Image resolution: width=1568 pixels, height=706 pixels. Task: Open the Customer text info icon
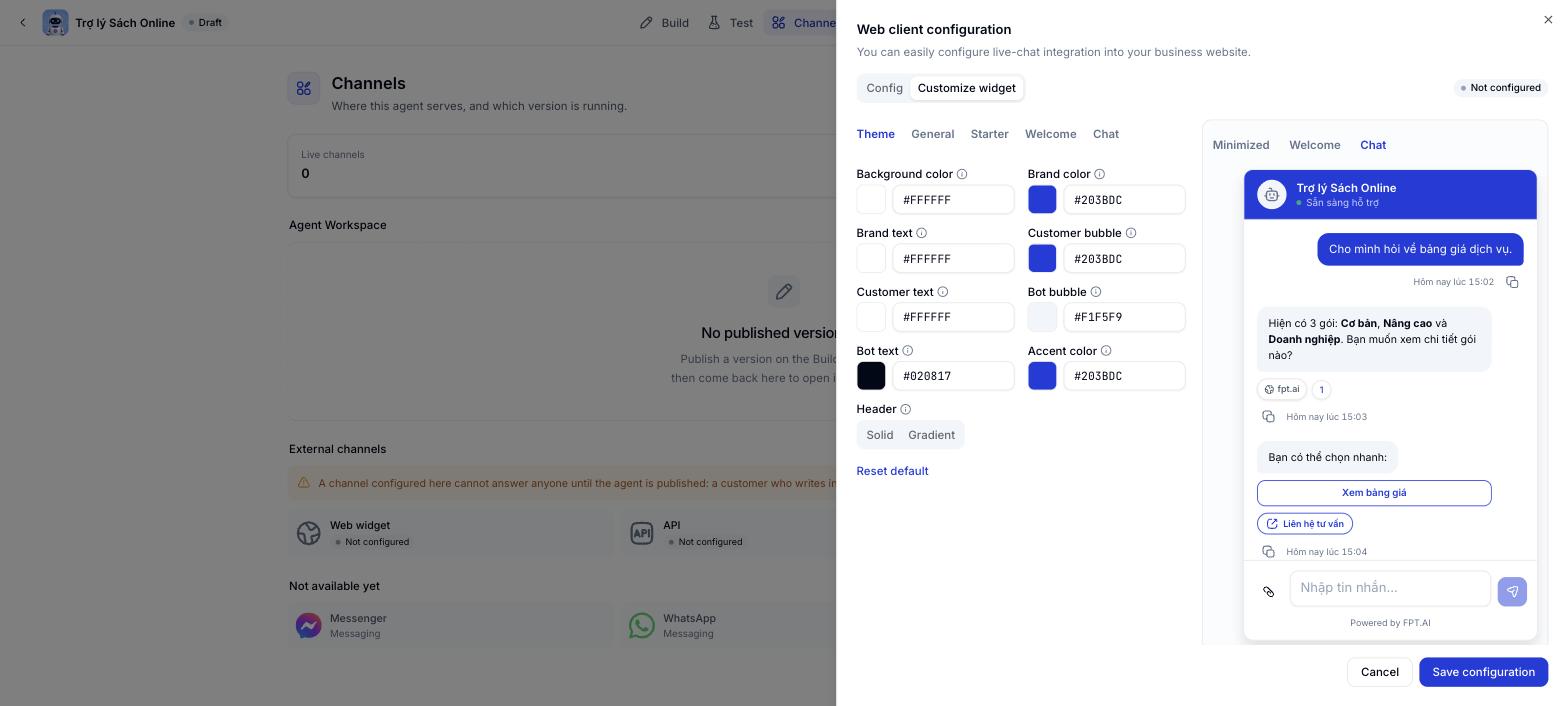(x=943, y=292)
